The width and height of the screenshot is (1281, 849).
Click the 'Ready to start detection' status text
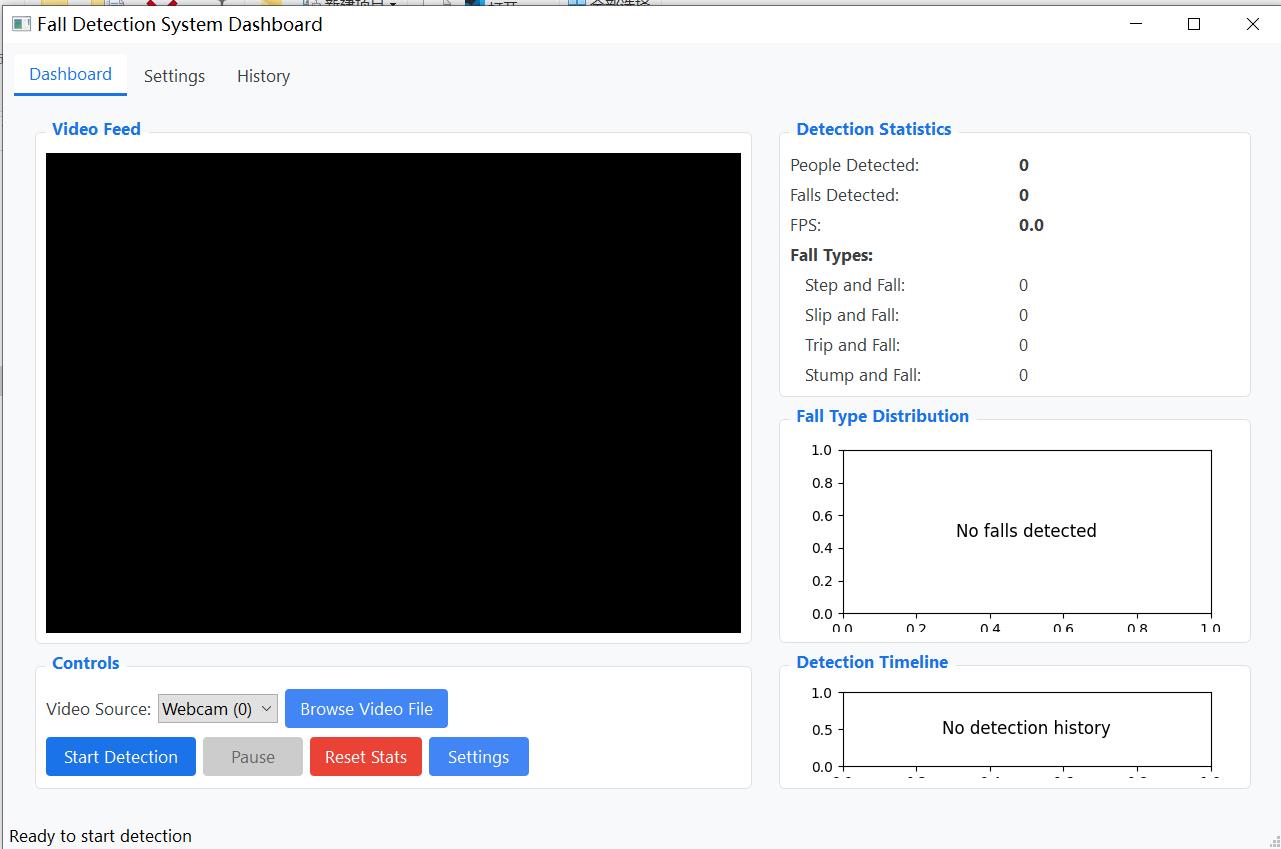pos(100,836)
